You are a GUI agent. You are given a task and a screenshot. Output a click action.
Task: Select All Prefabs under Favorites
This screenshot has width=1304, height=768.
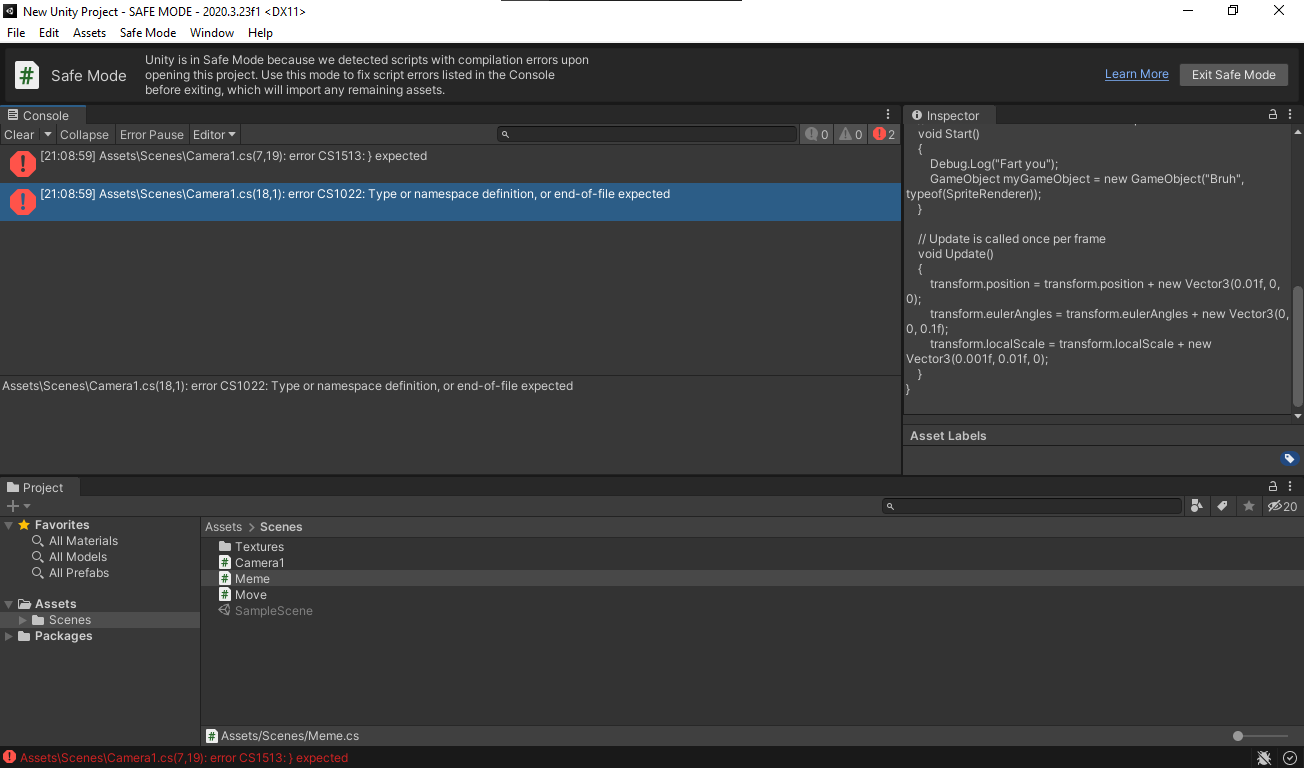tap(79, 573)
